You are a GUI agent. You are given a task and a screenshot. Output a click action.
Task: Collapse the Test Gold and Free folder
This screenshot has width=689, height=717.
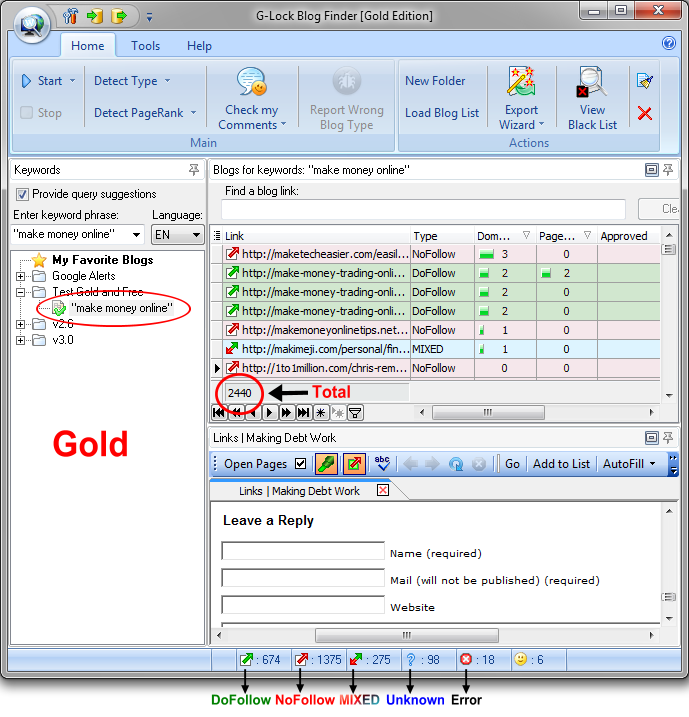point(20,292)
